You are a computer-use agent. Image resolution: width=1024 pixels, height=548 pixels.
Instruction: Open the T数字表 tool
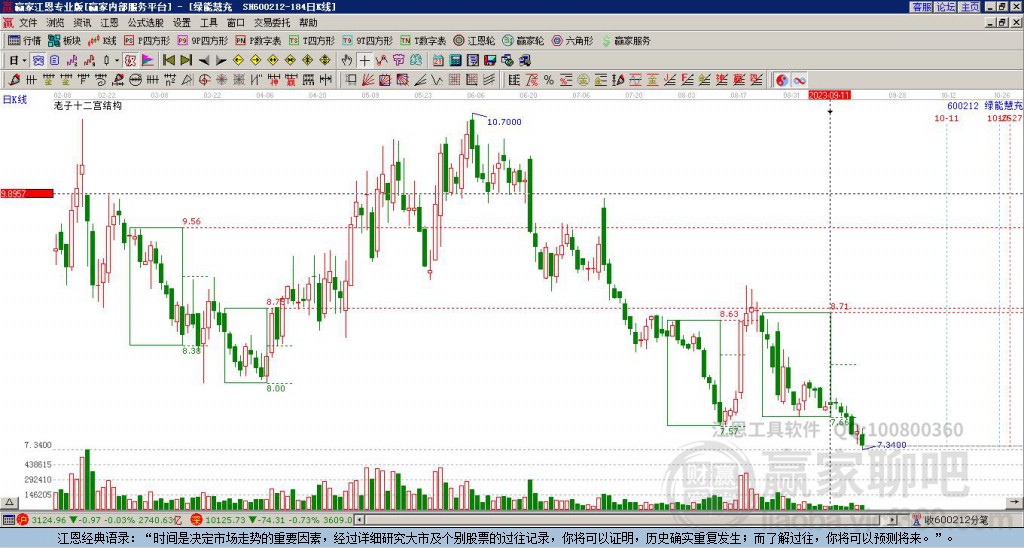(423, 40)
